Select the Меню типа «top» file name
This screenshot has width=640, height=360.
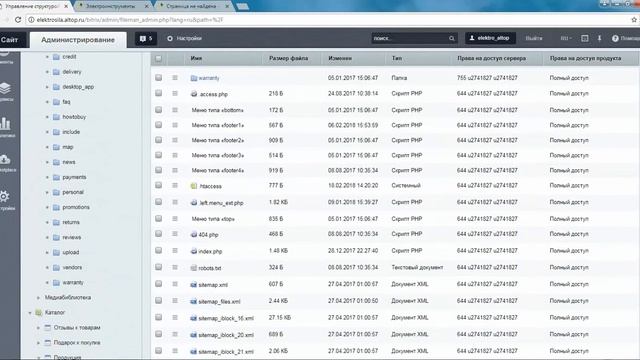click(213, 219)
